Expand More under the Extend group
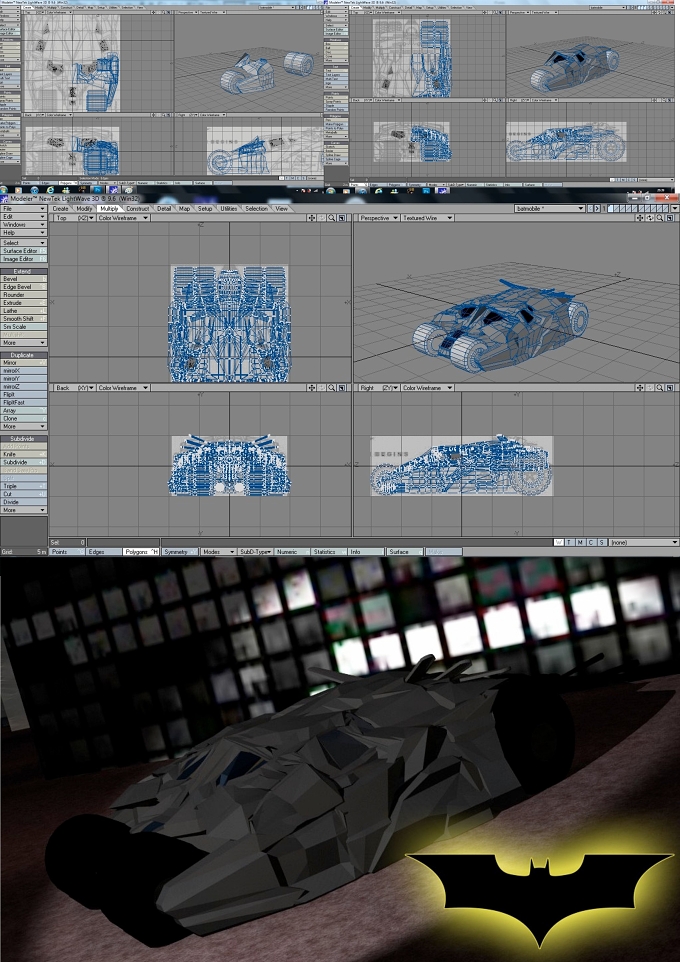680x962 pixels. point(23,343)
